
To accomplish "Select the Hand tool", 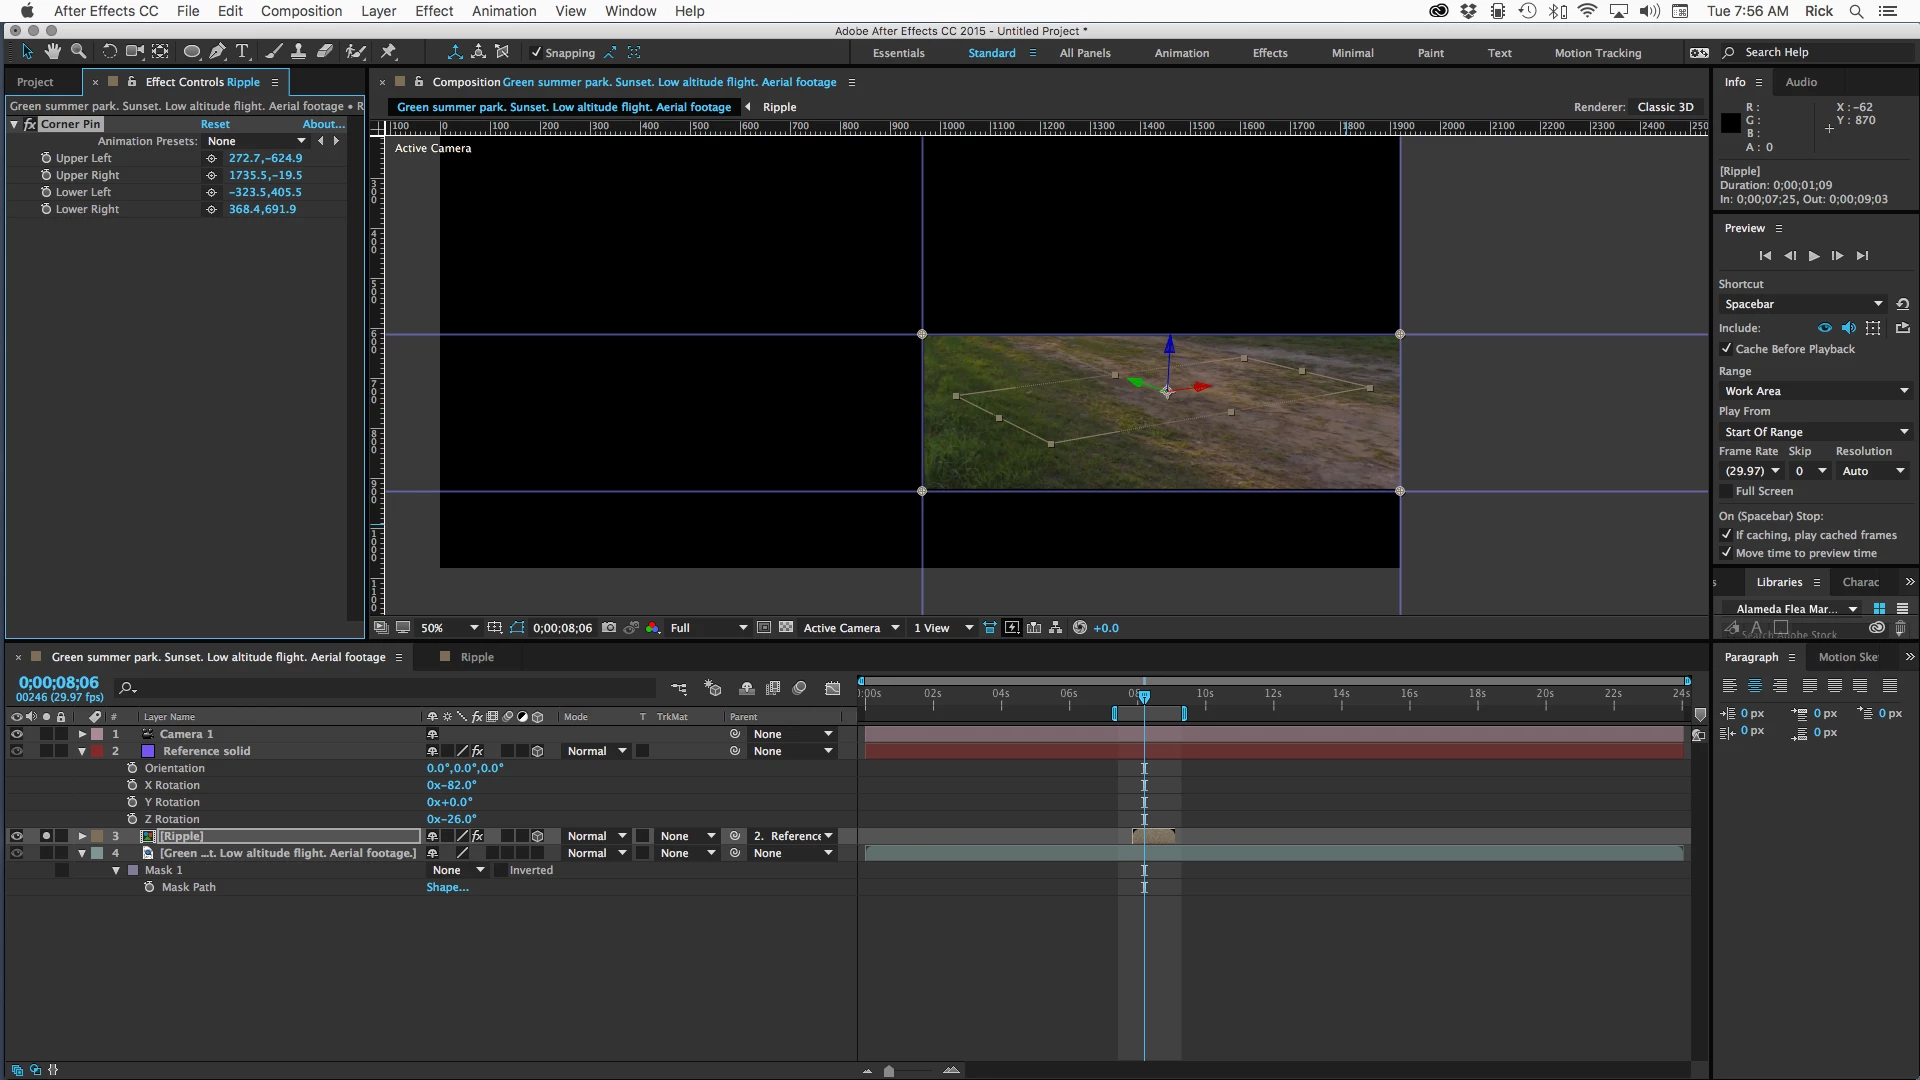I will pyautogui.click(x=52, y=52).
